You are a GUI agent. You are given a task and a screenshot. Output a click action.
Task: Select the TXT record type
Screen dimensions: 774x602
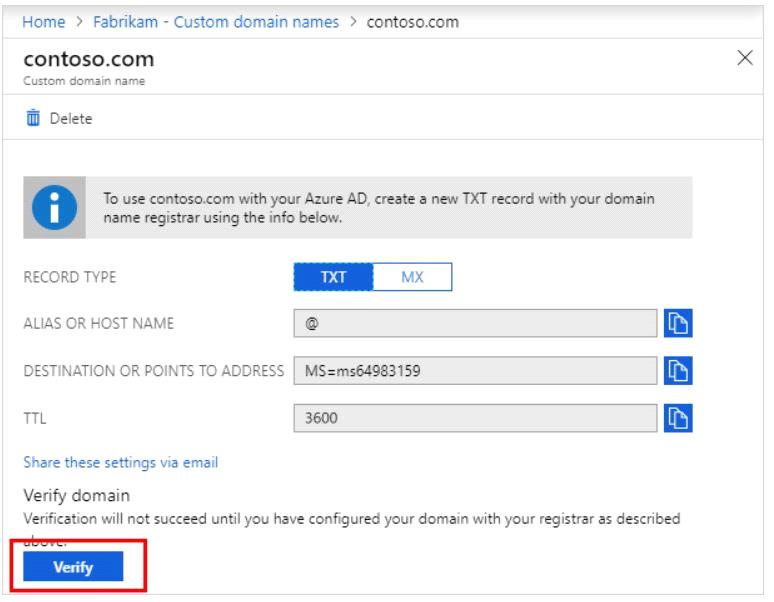tap(333, 276)
